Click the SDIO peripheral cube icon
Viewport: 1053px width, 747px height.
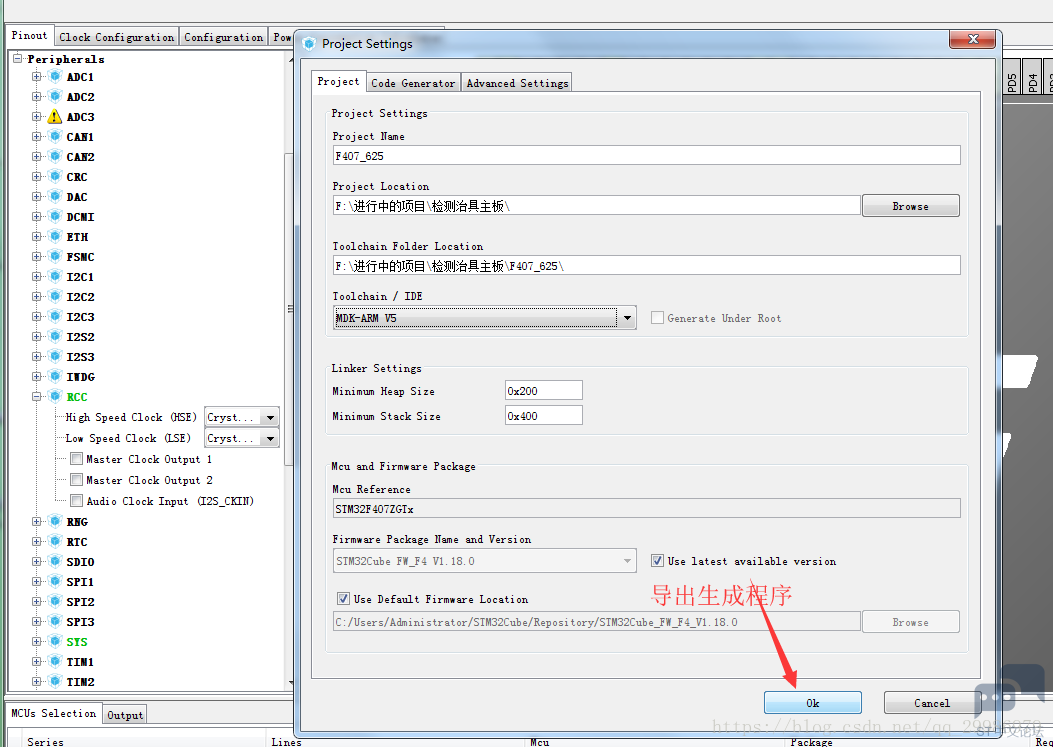(x=55, y=562)
